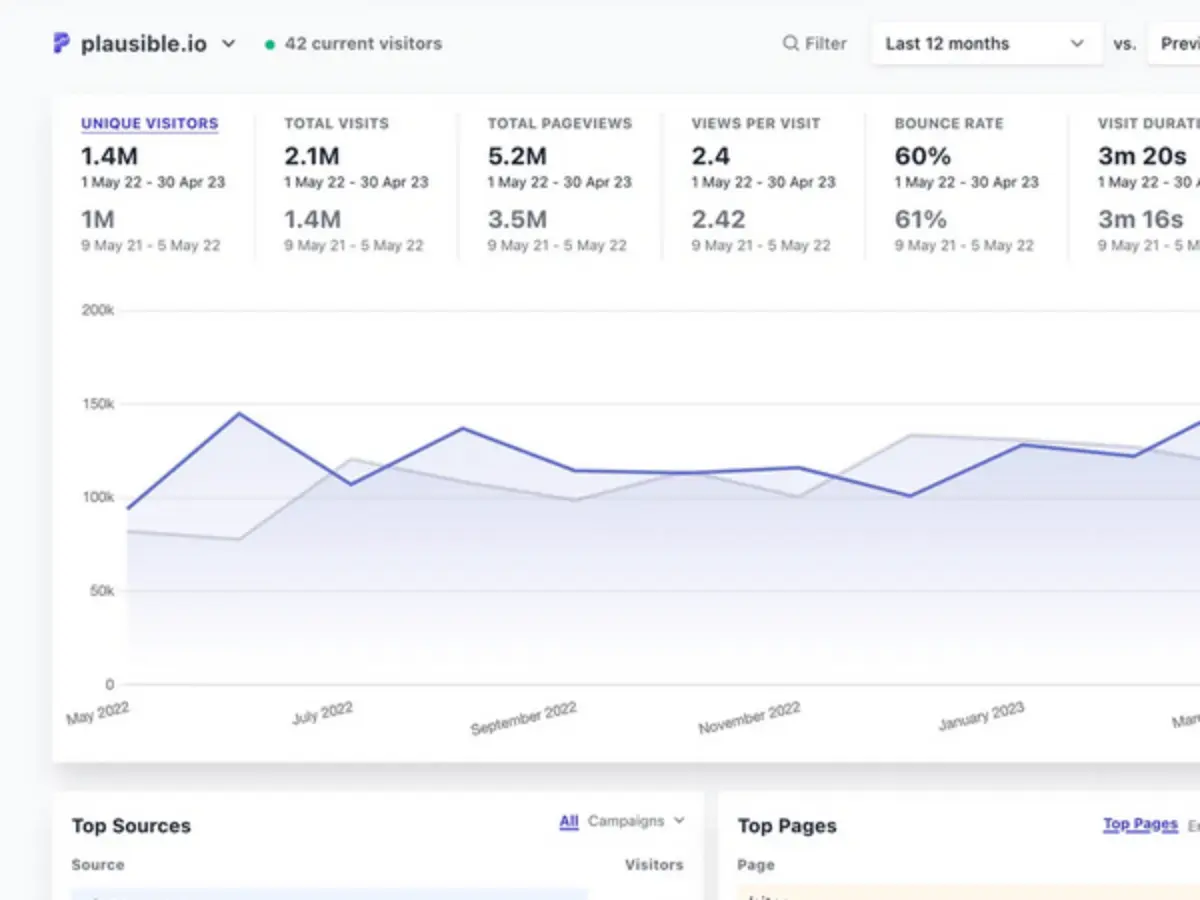The width and height of the screenshot is (1200, 900).
Task: Select the Visit Duration metric
Action: point(1147,123)
